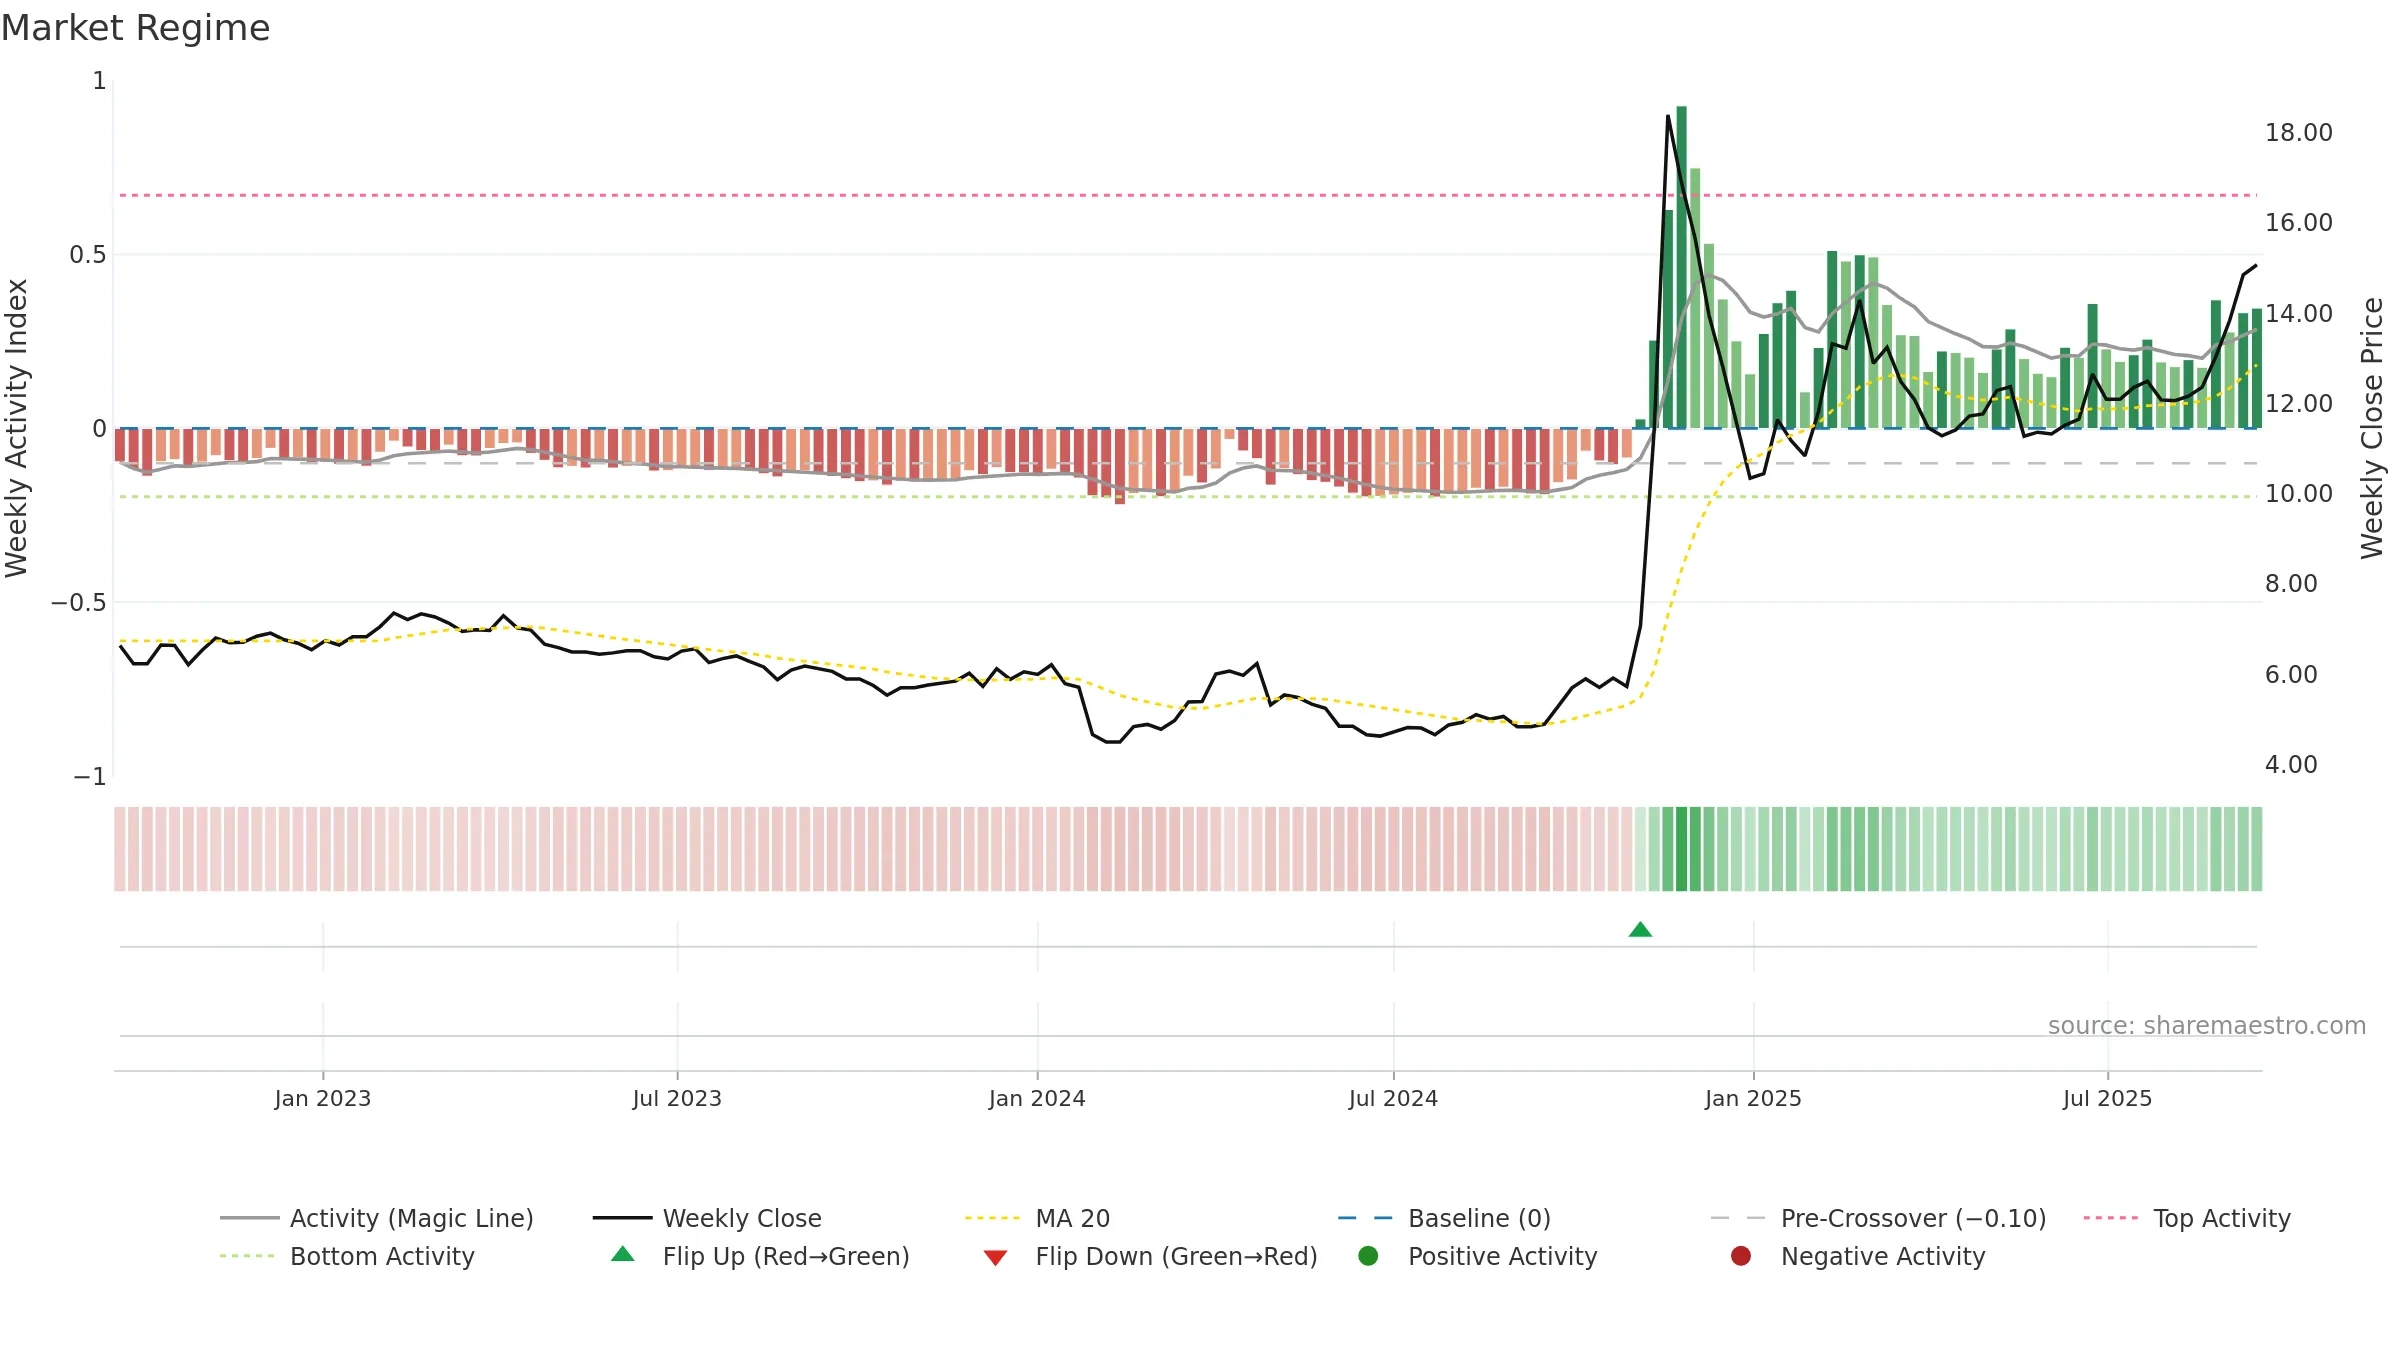Click the Jul 2023 x-axis label

[x=677, y=1098]
